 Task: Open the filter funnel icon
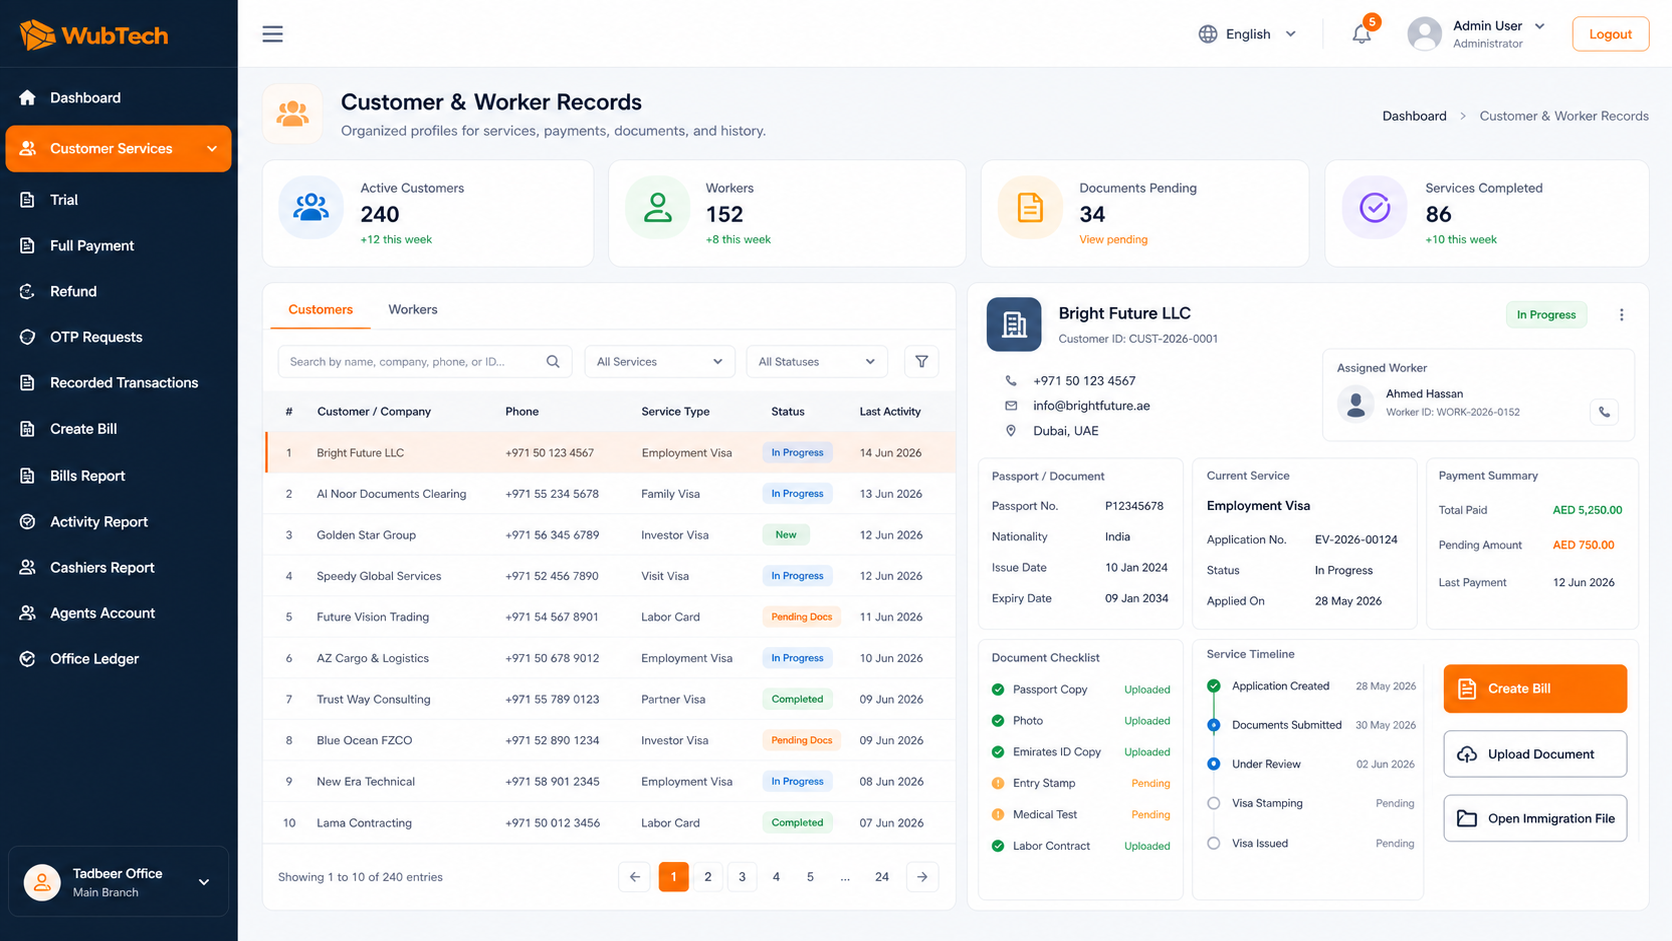921,361
